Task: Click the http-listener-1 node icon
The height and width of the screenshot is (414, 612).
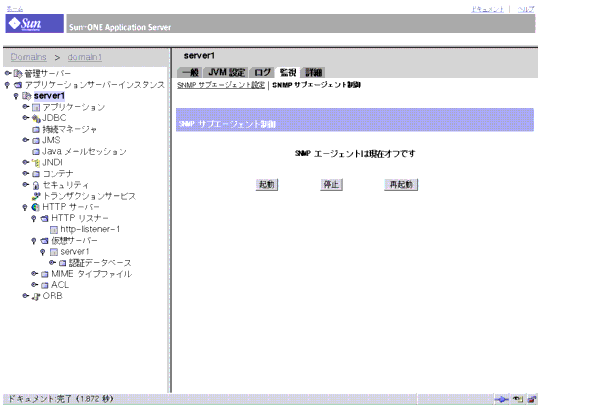Action: pos(54,229)
